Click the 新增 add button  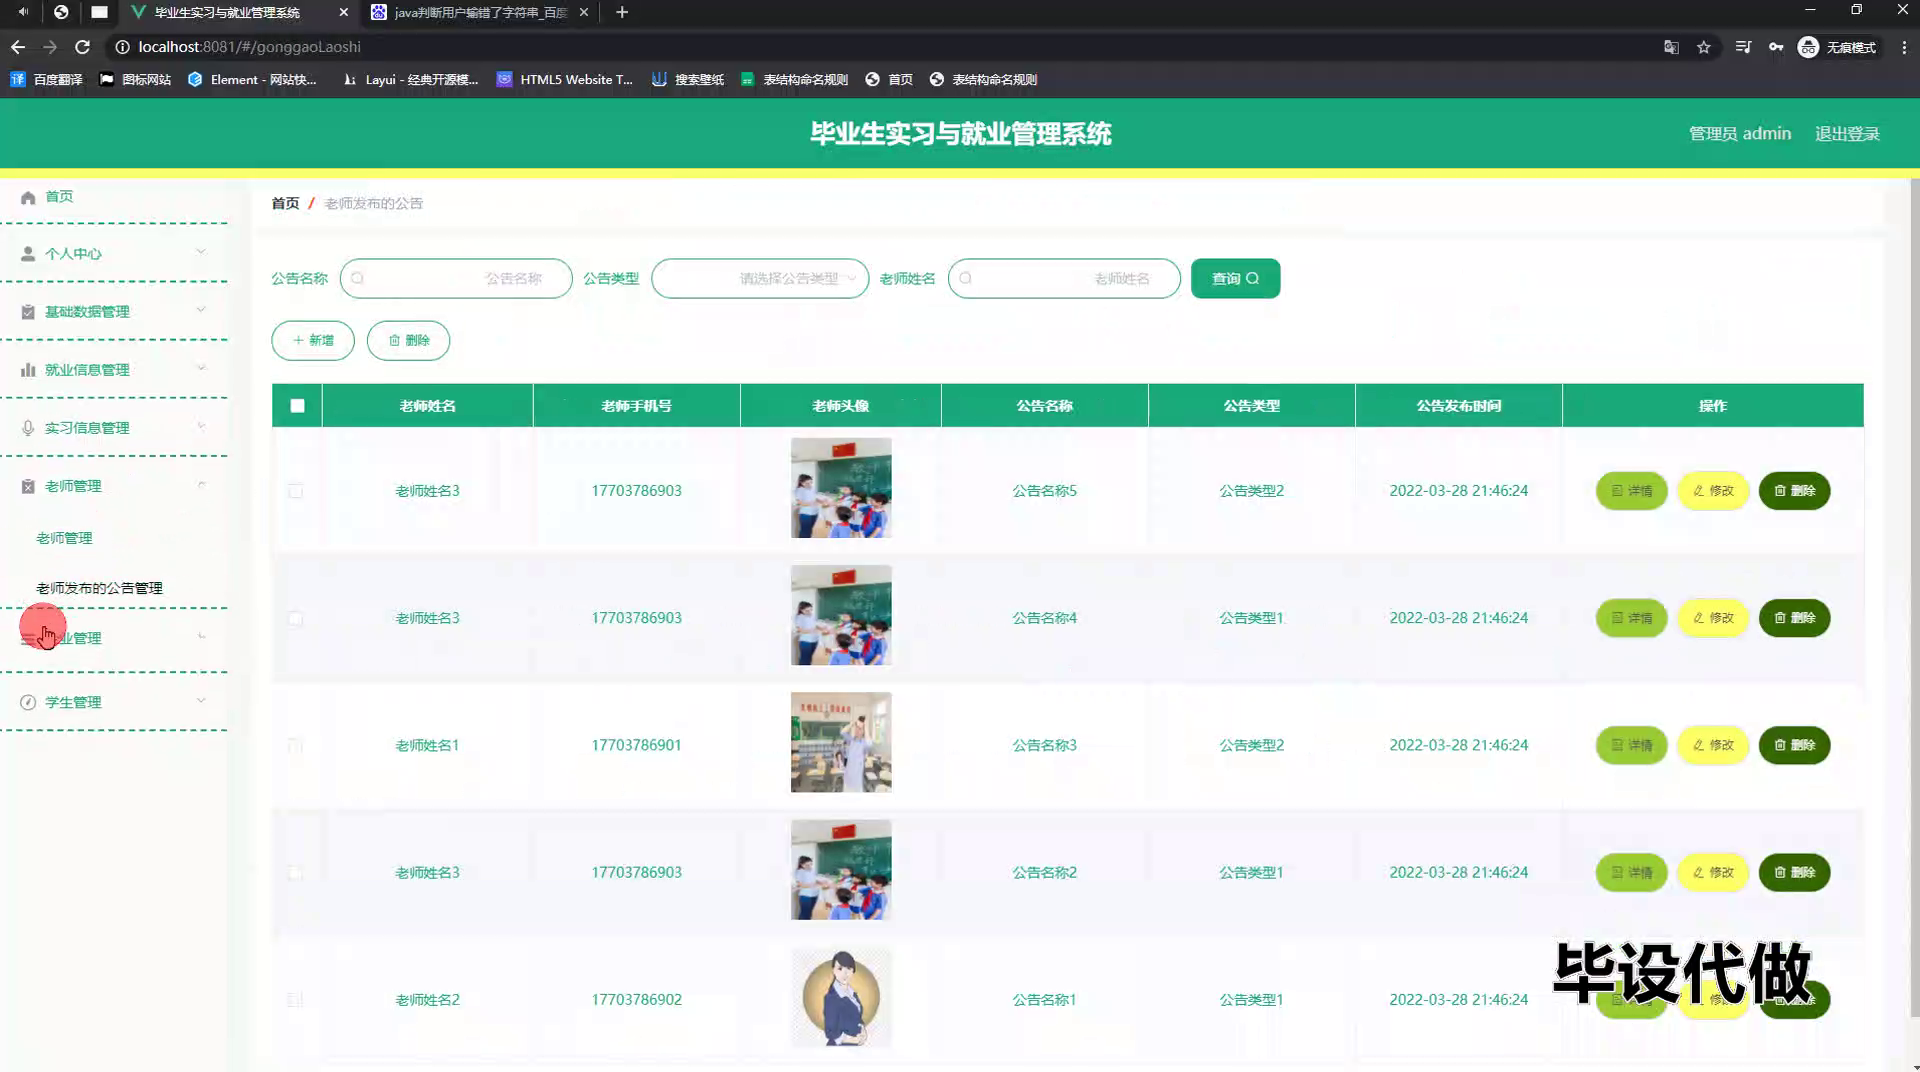pyautogui.click(x=313, y=340)
